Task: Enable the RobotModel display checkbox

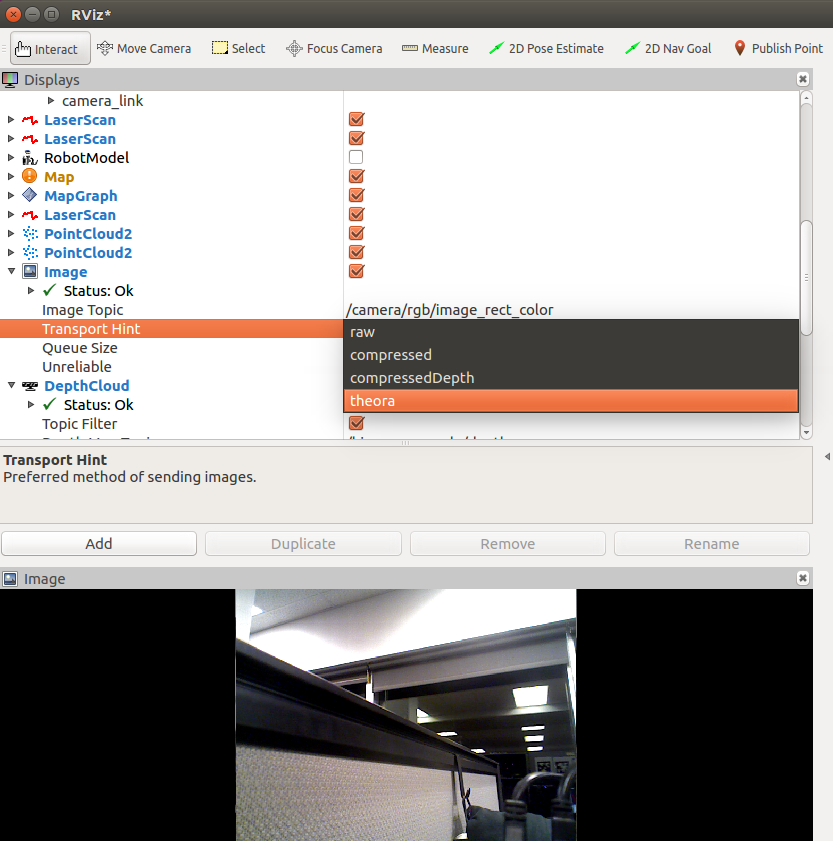Action: (356, 158)
